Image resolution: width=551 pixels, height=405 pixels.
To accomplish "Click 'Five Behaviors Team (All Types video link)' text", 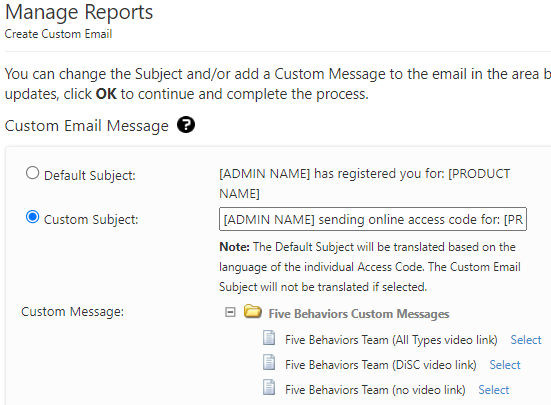I will [x=391, y=340].
